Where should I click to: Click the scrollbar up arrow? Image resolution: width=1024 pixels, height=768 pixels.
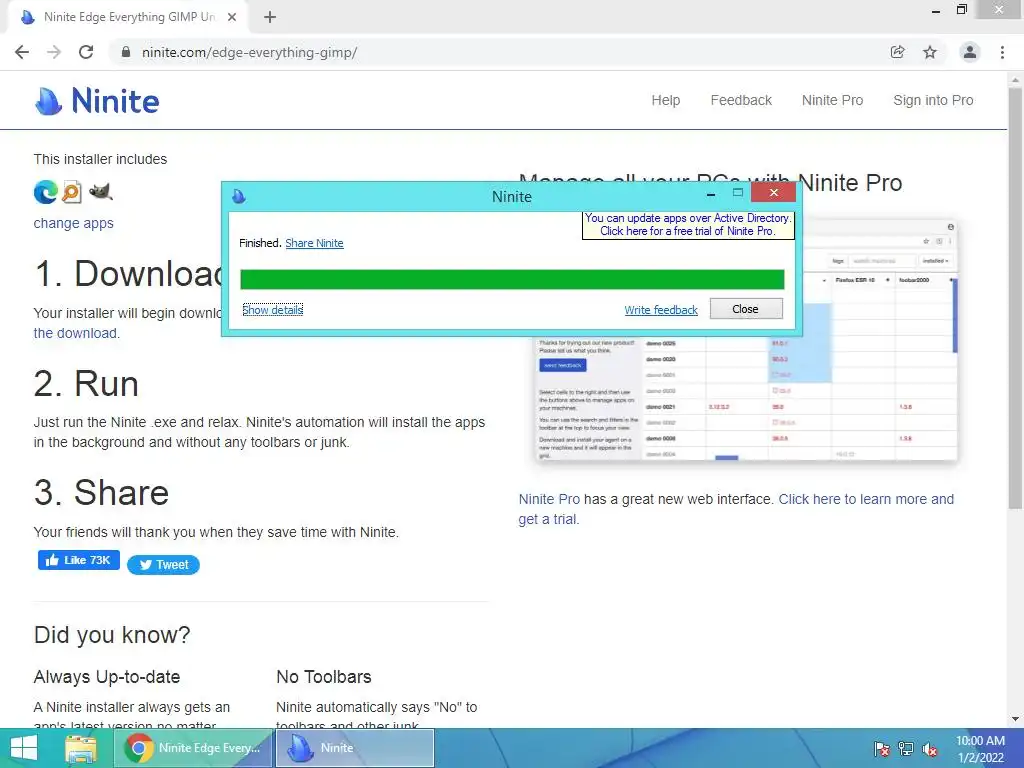coord(1015,78)
